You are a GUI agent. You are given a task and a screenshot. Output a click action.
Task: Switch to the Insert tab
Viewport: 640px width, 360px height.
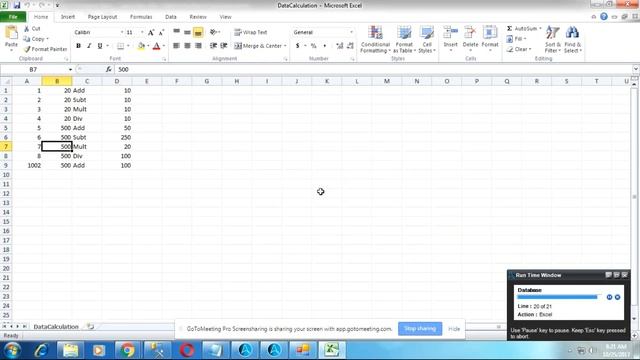click(68, 17)
